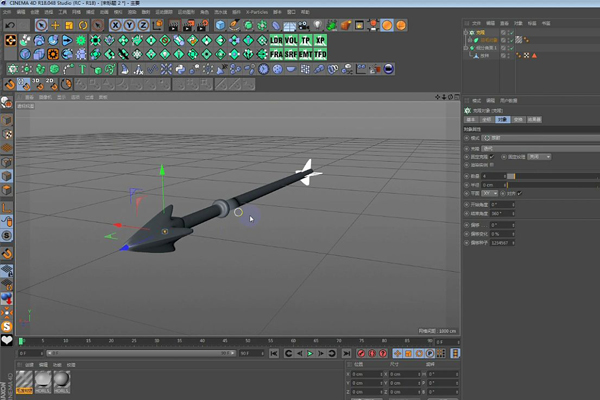Click the LDR plugin icon
600x400 pixels.
(x=277, y=40)
